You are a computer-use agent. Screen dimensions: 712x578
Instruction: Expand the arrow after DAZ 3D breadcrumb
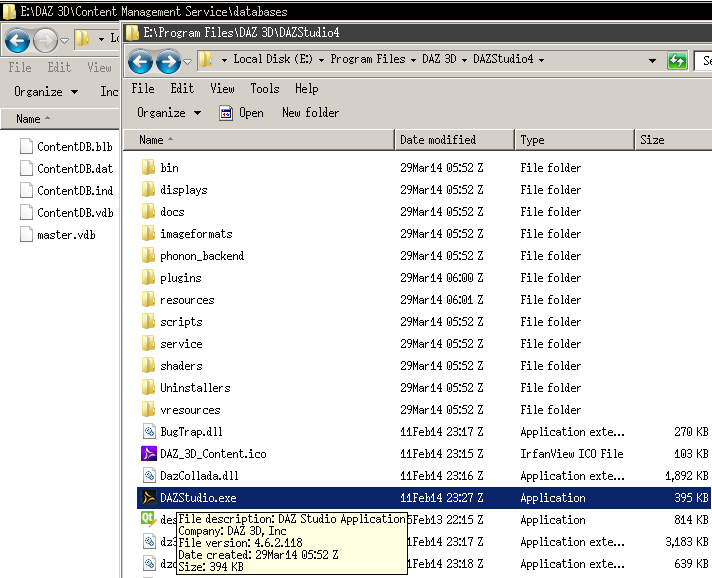click(x=464, y=60)
